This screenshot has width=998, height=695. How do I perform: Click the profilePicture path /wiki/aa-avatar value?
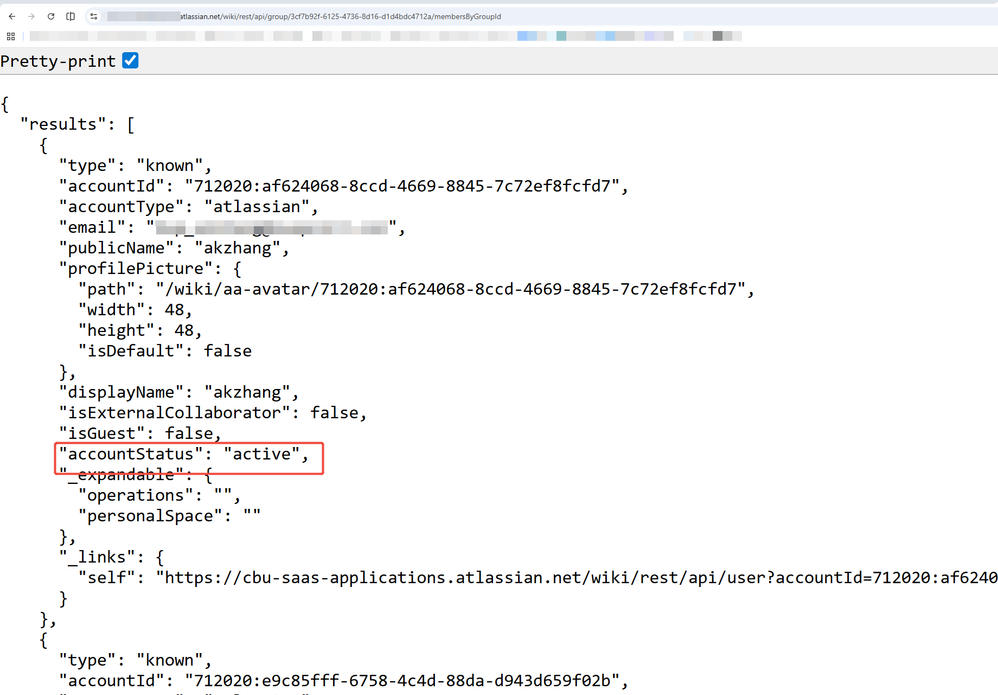[x=451, y=289]
